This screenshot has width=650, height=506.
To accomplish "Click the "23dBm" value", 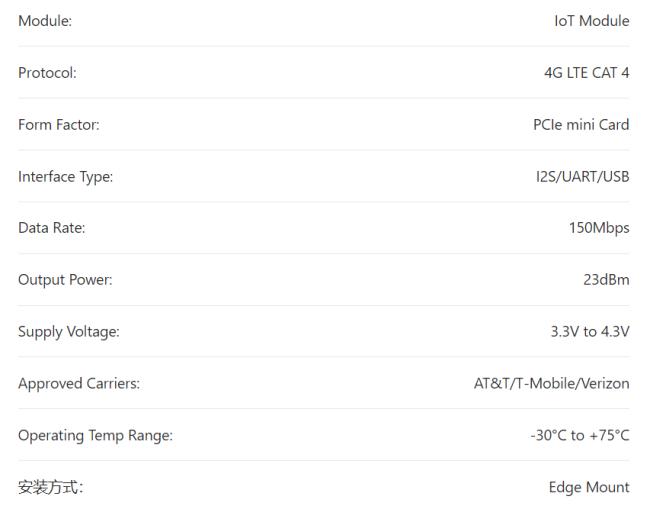I will [606, 280].
